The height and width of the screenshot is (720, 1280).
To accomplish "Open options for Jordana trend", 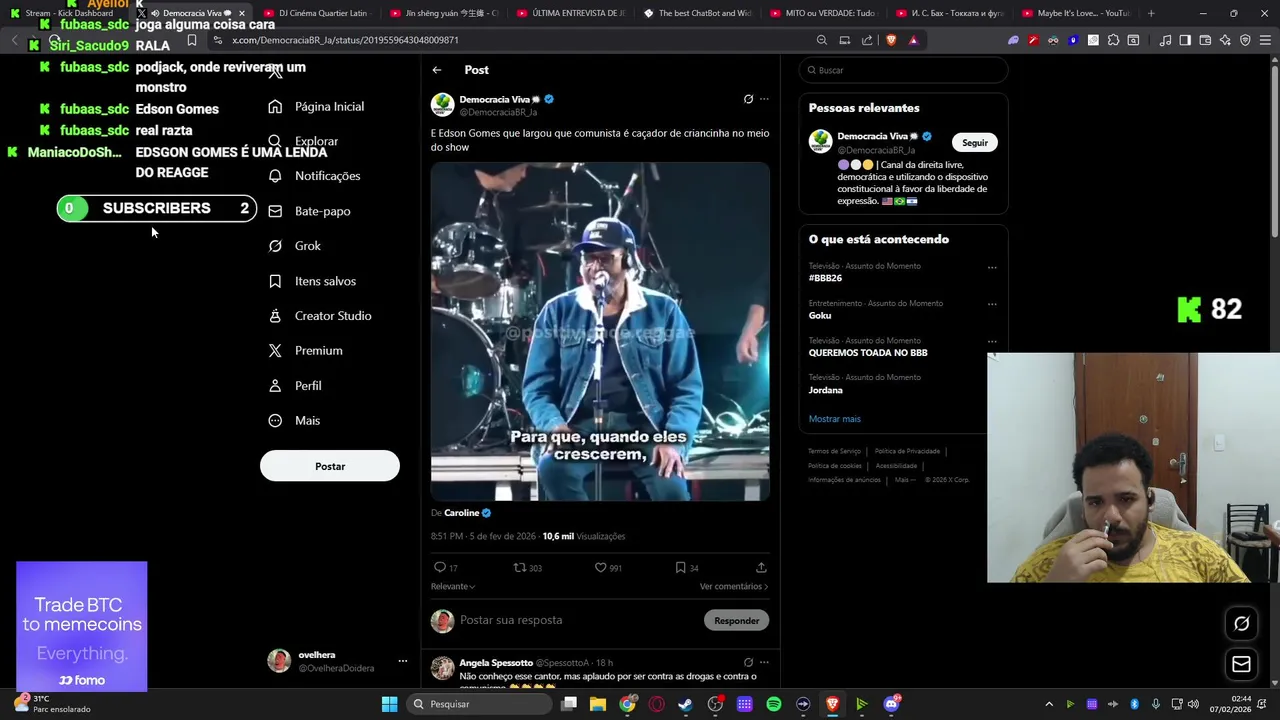I will 992,378.
